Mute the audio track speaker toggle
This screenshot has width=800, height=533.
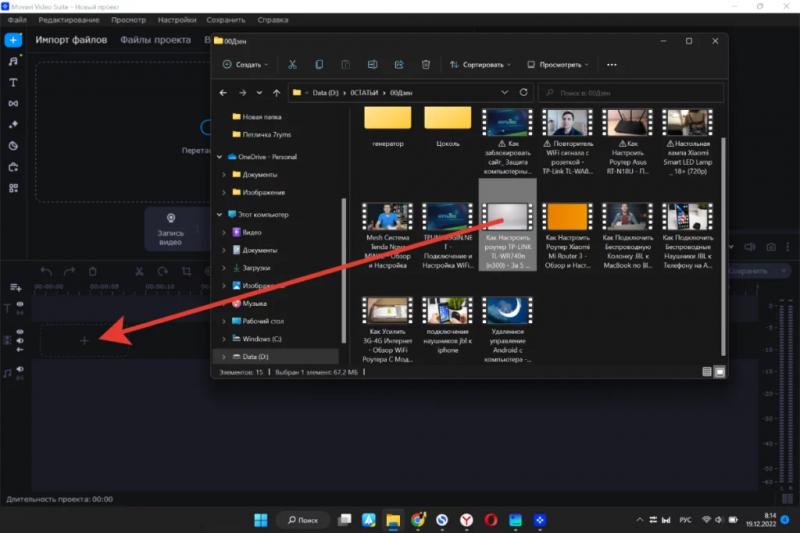pyautogui.click(x=20, y=369)
